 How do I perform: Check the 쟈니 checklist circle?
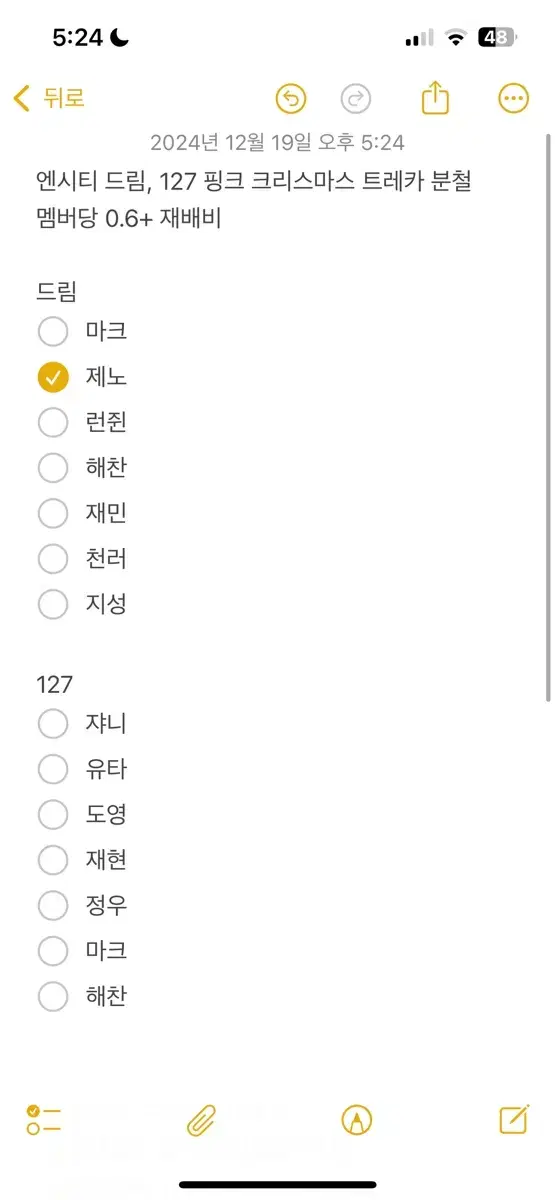click(53, 723)
